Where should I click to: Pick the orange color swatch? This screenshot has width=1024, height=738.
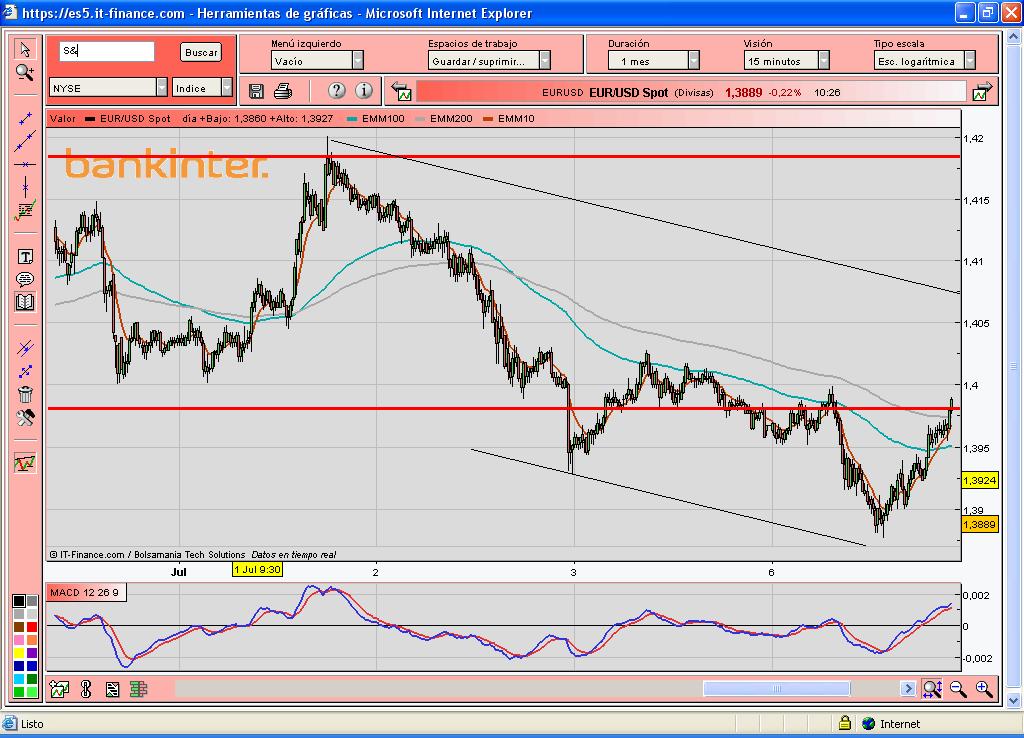31,640
